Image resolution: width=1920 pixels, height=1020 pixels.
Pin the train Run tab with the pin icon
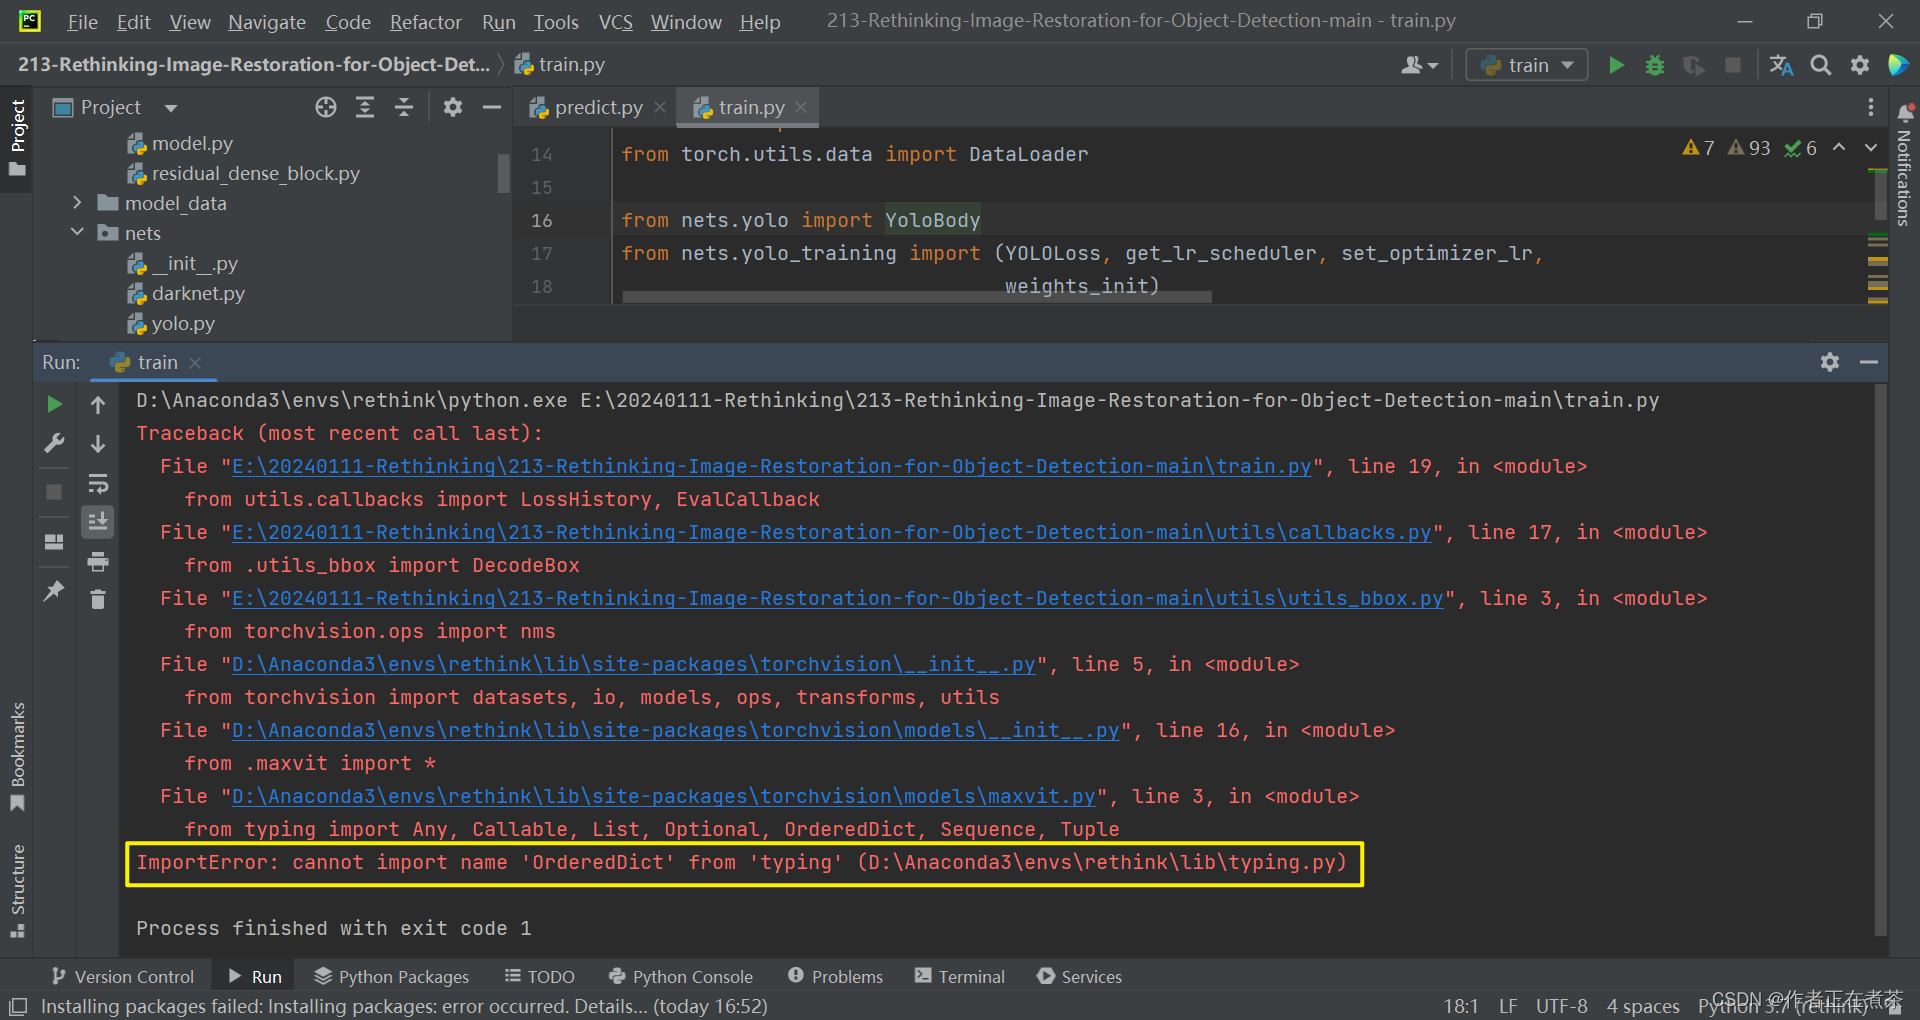click(54, 591)
